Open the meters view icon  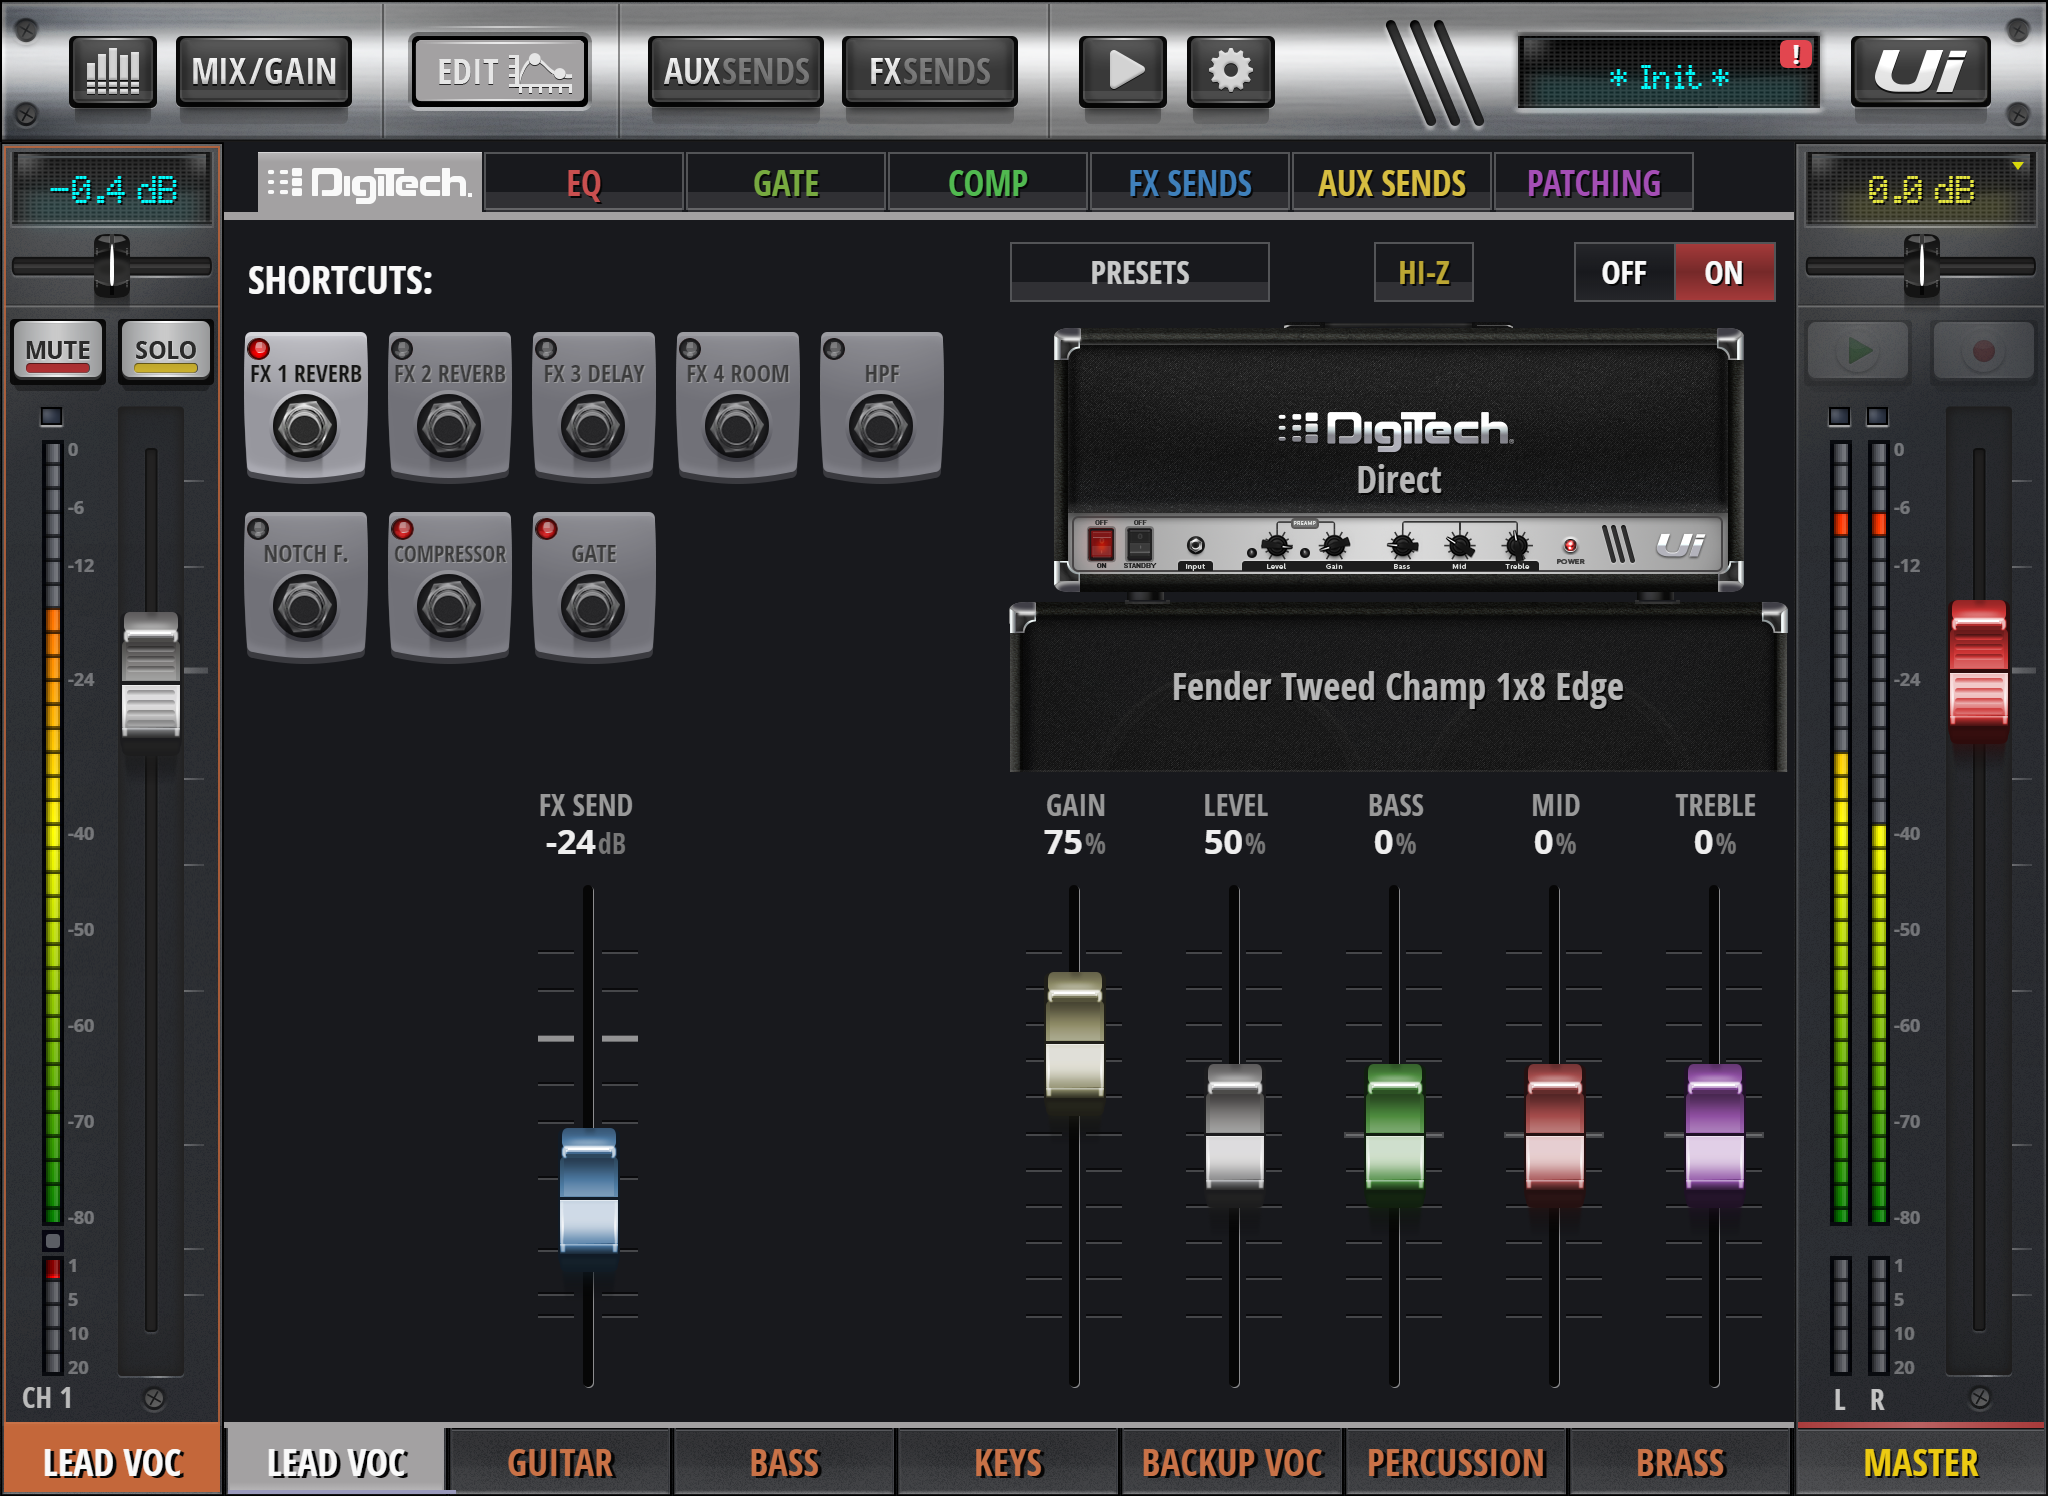[x=112, y=71]
